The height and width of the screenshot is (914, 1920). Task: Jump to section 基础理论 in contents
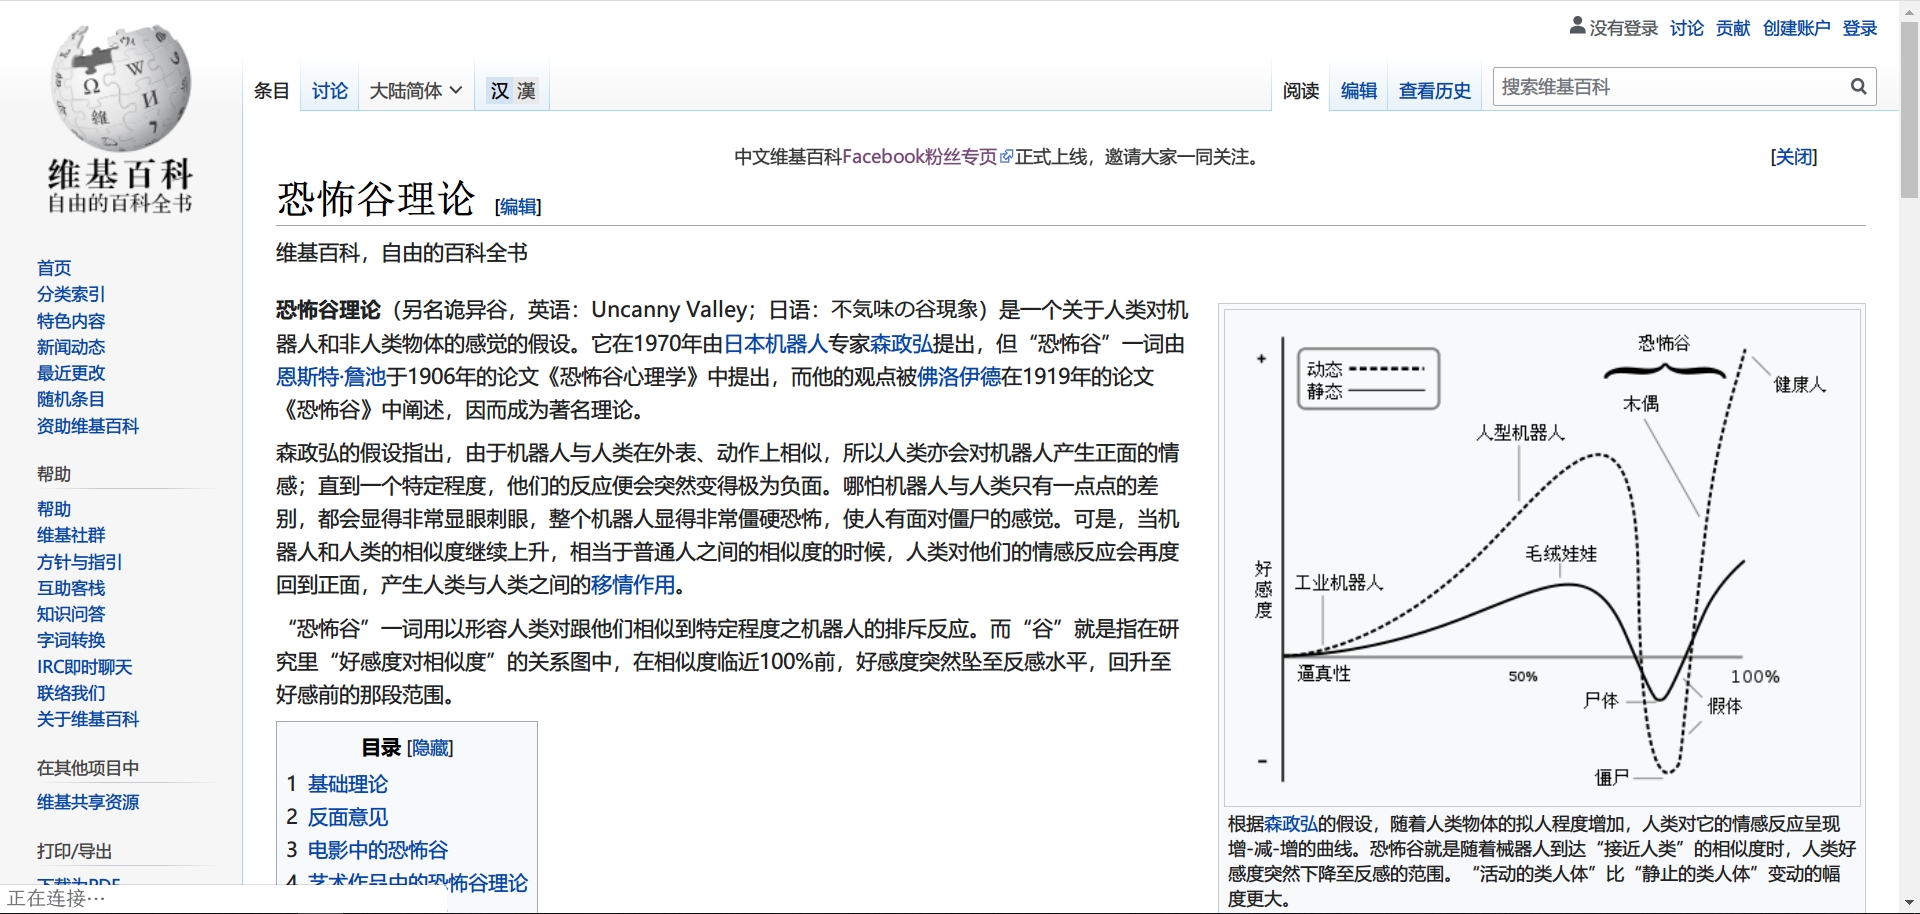(347, 784)
